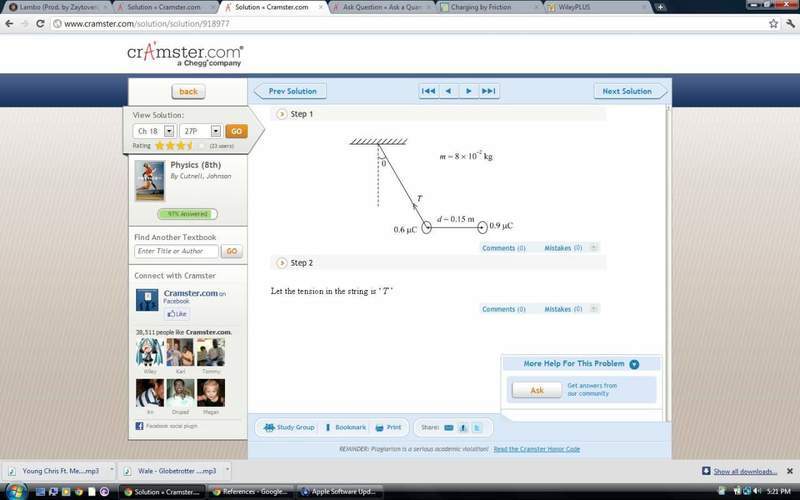Viewport: 800px width, 500px height.
Task: Open Apple Software Update taskbar window
Action: click(339, 491)
